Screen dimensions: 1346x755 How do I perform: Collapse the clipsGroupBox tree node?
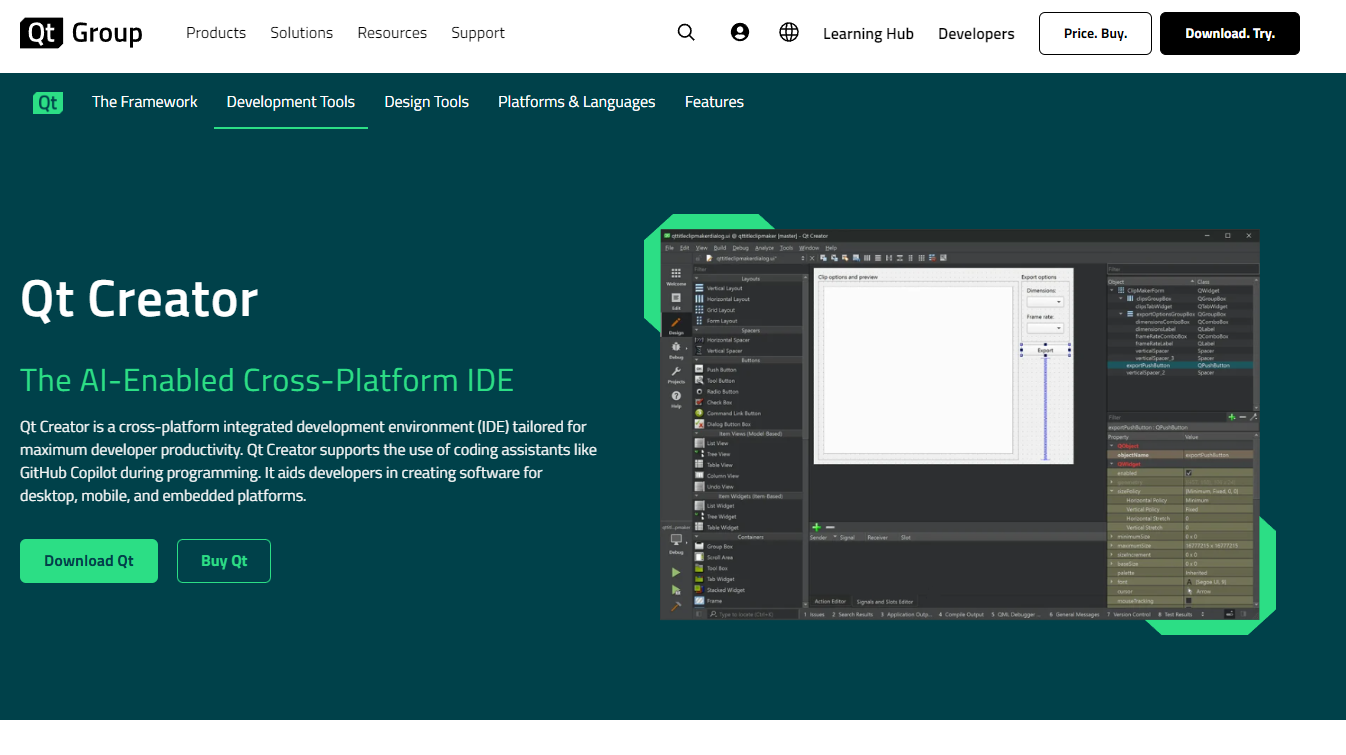pos(1120,298)
